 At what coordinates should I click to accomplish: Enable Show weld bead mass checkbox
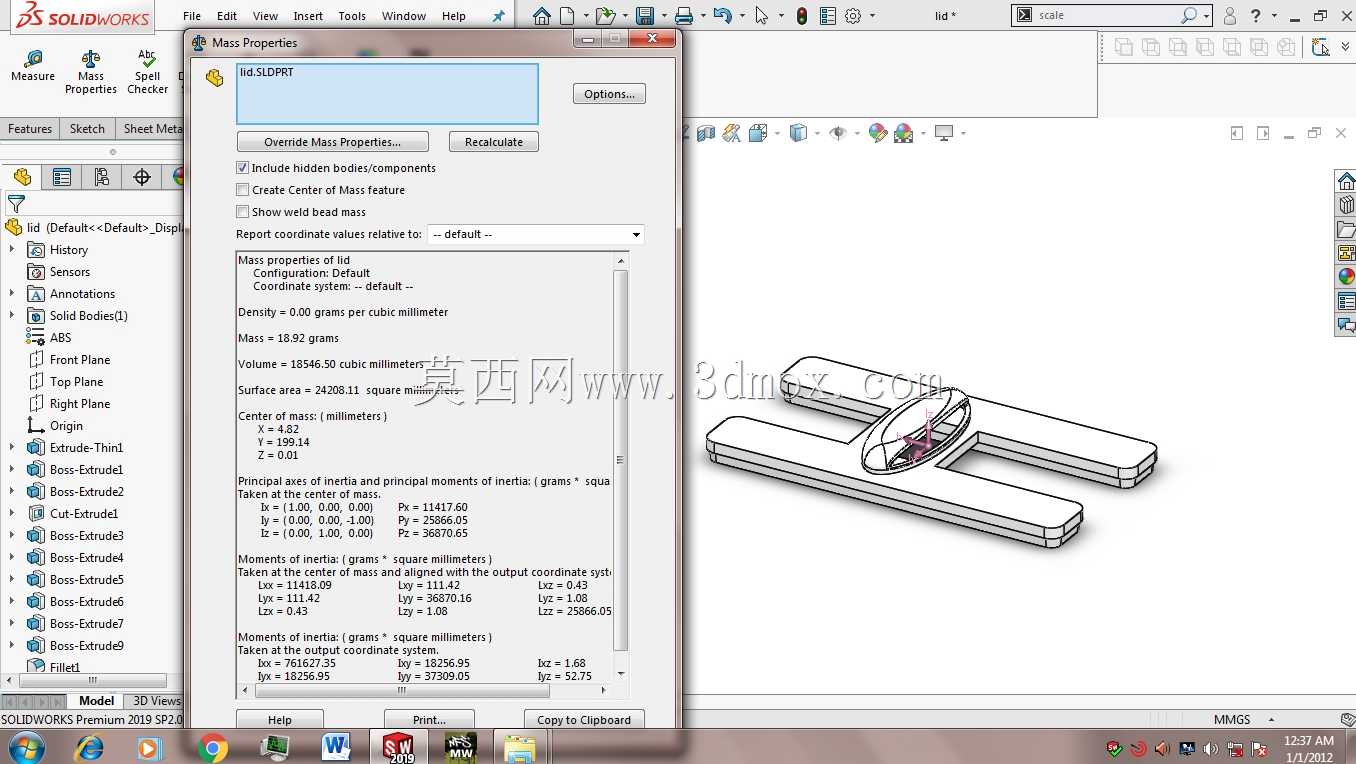[242, 212]
